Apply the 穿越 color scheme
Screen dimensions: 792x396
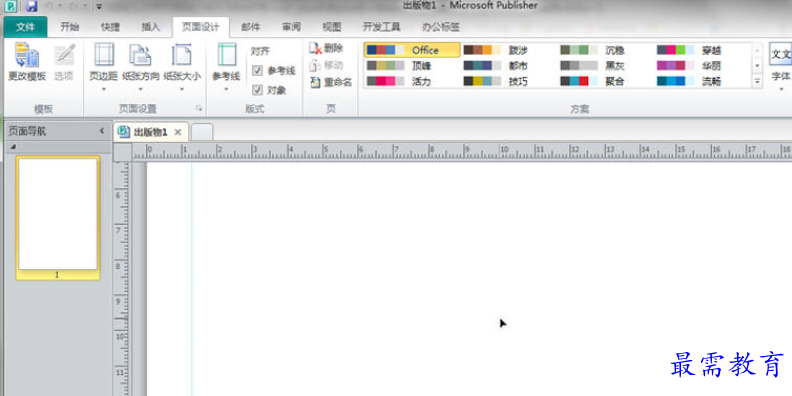[703, 50]
